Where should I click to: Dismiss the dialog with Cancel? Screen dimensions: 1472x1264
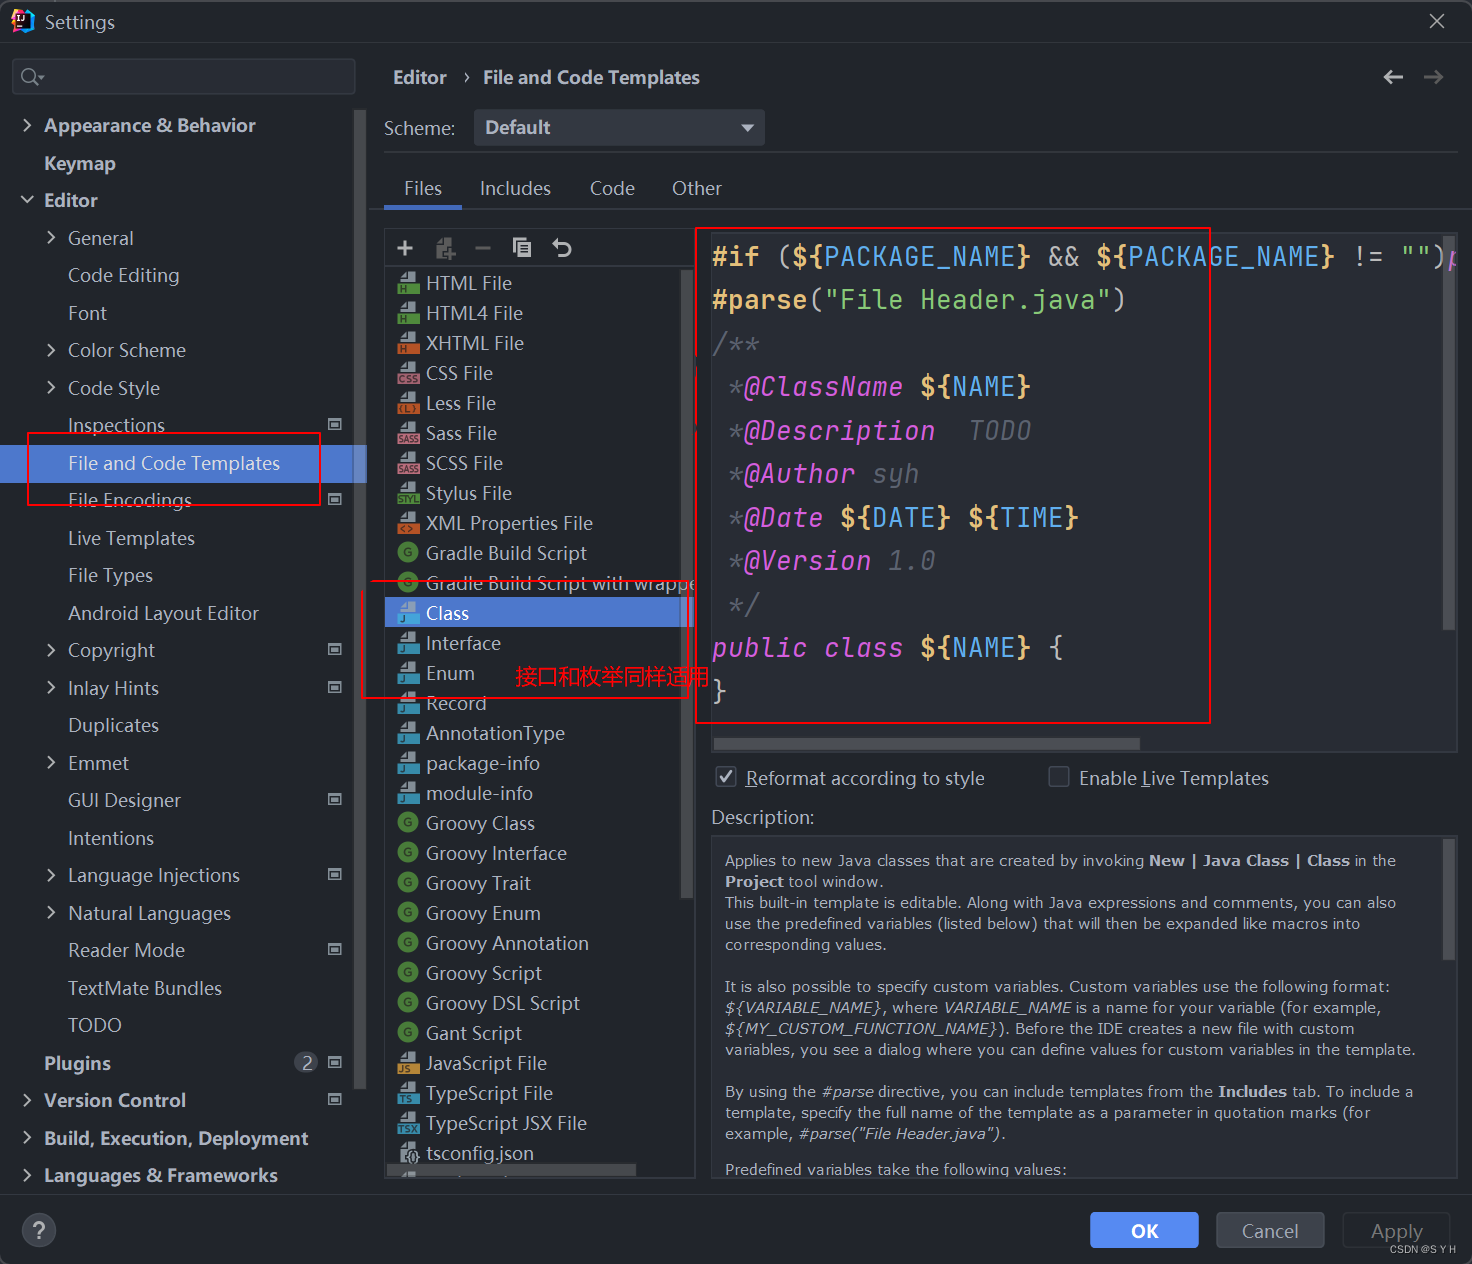click(x=1269, y=1230)
